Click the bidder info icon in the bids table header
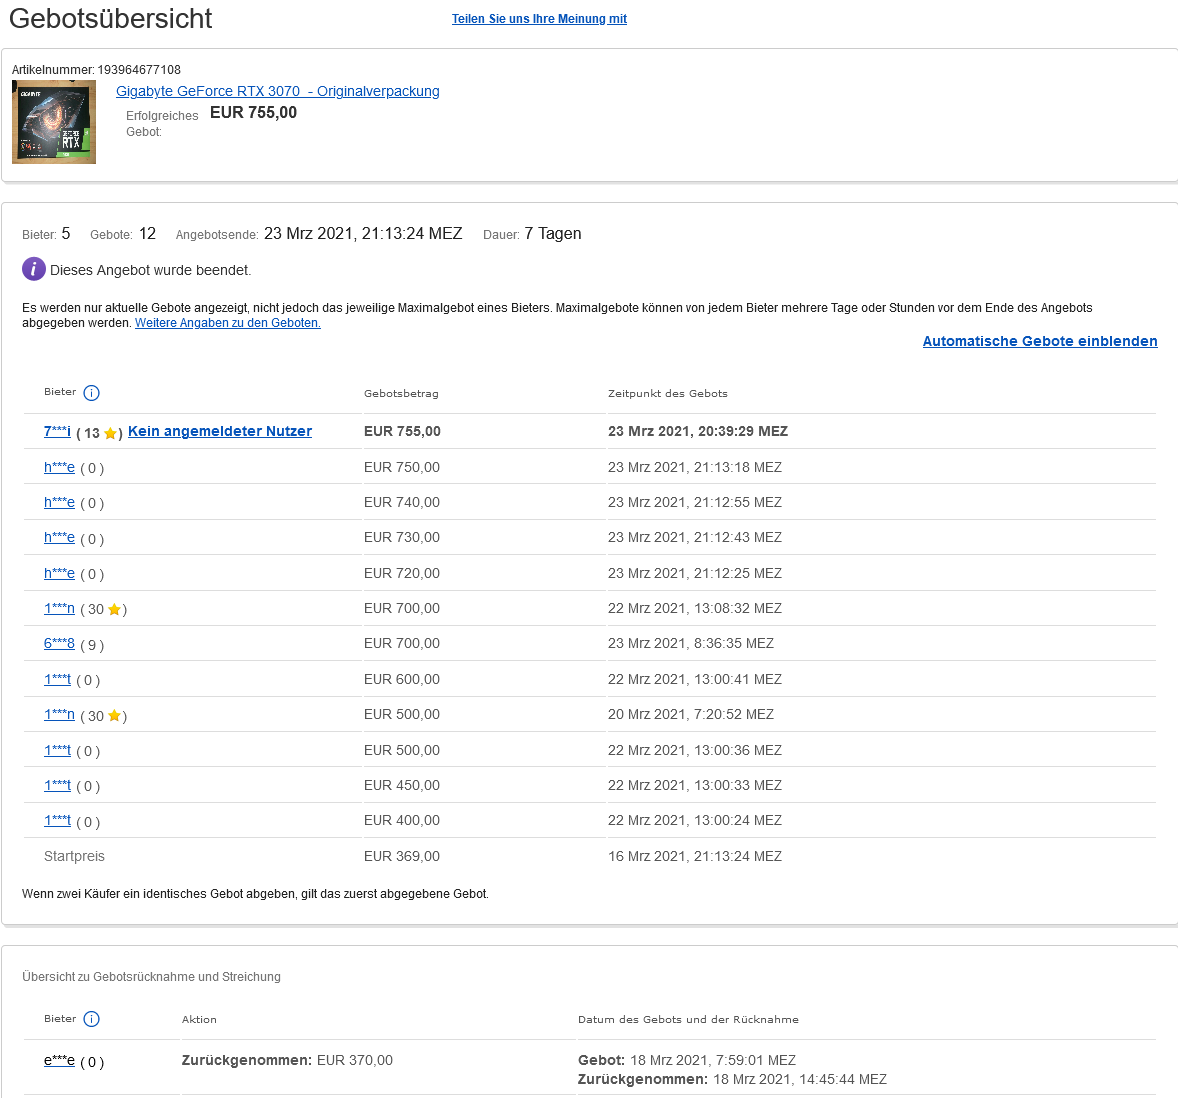 pos(92,393)
